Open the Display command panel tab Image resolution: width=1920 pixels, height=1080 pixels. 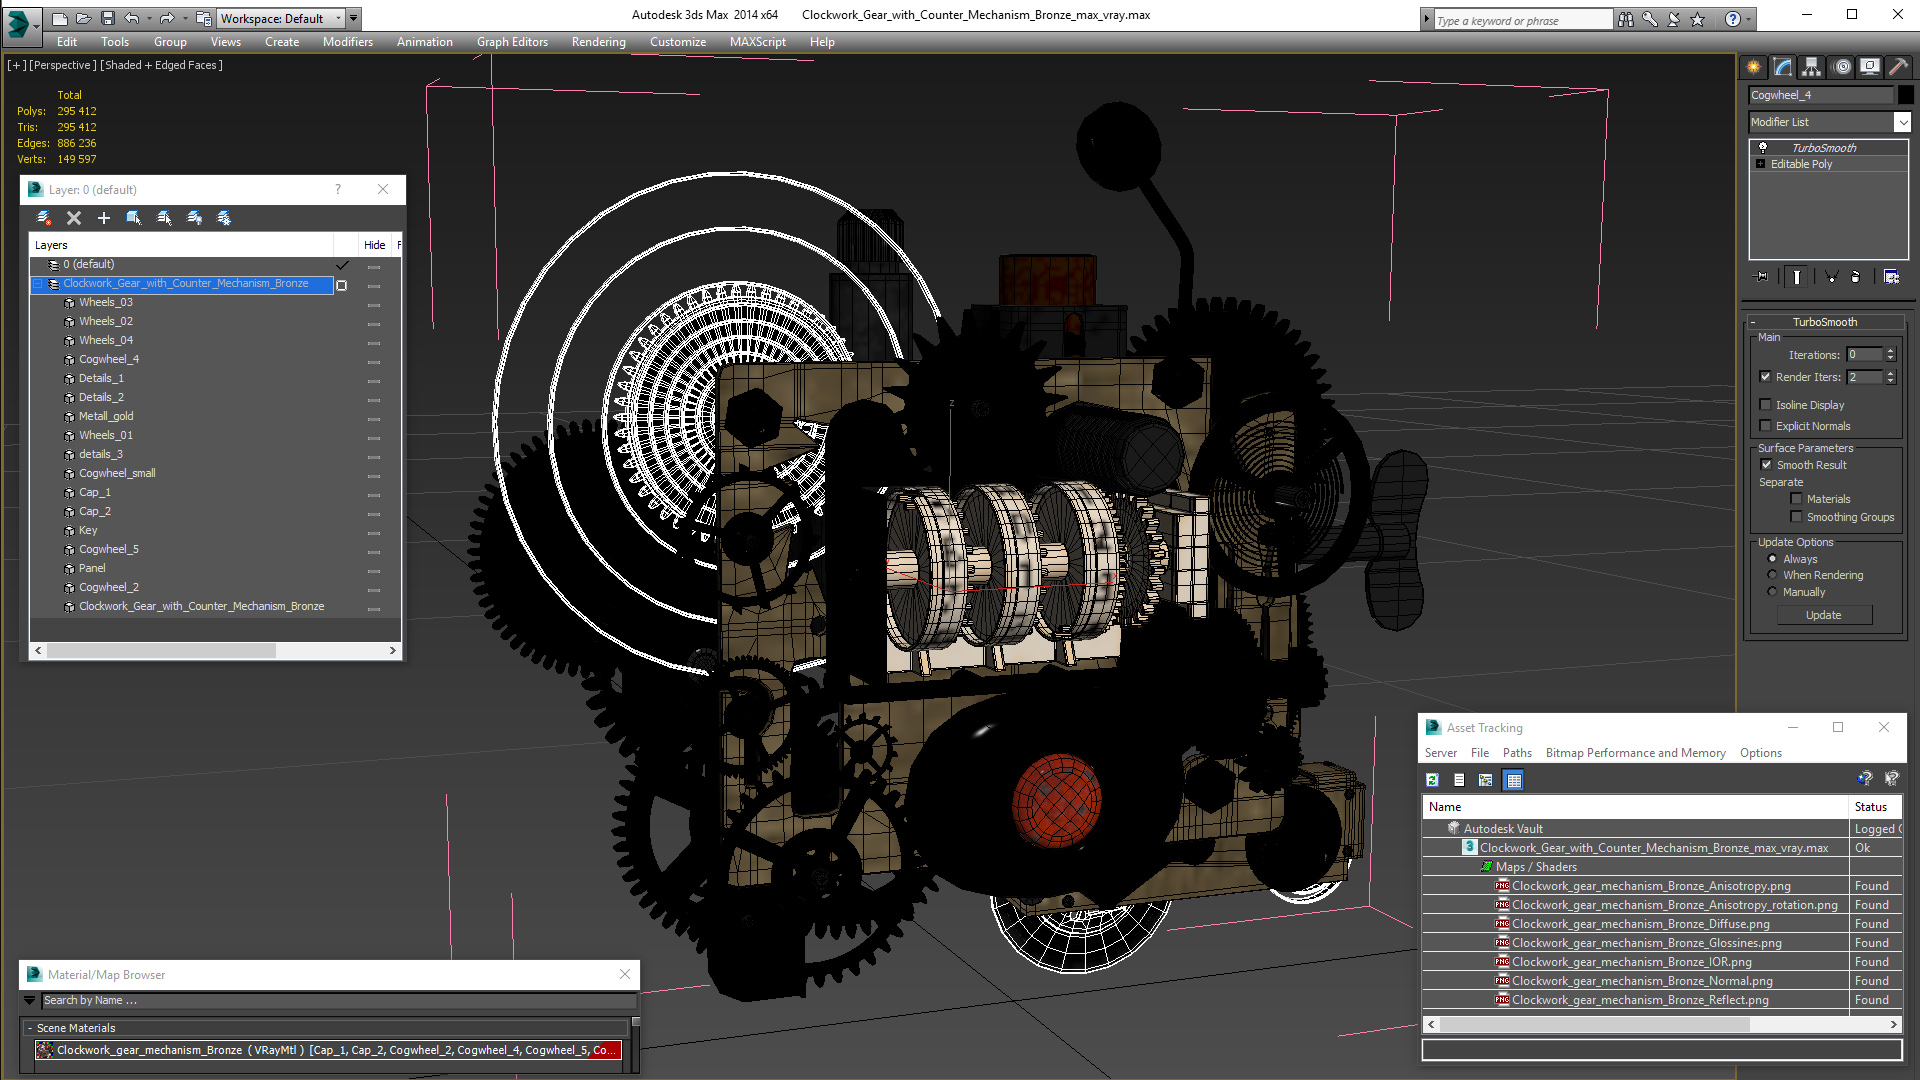pyautogui.click(x=1870, y=67)
